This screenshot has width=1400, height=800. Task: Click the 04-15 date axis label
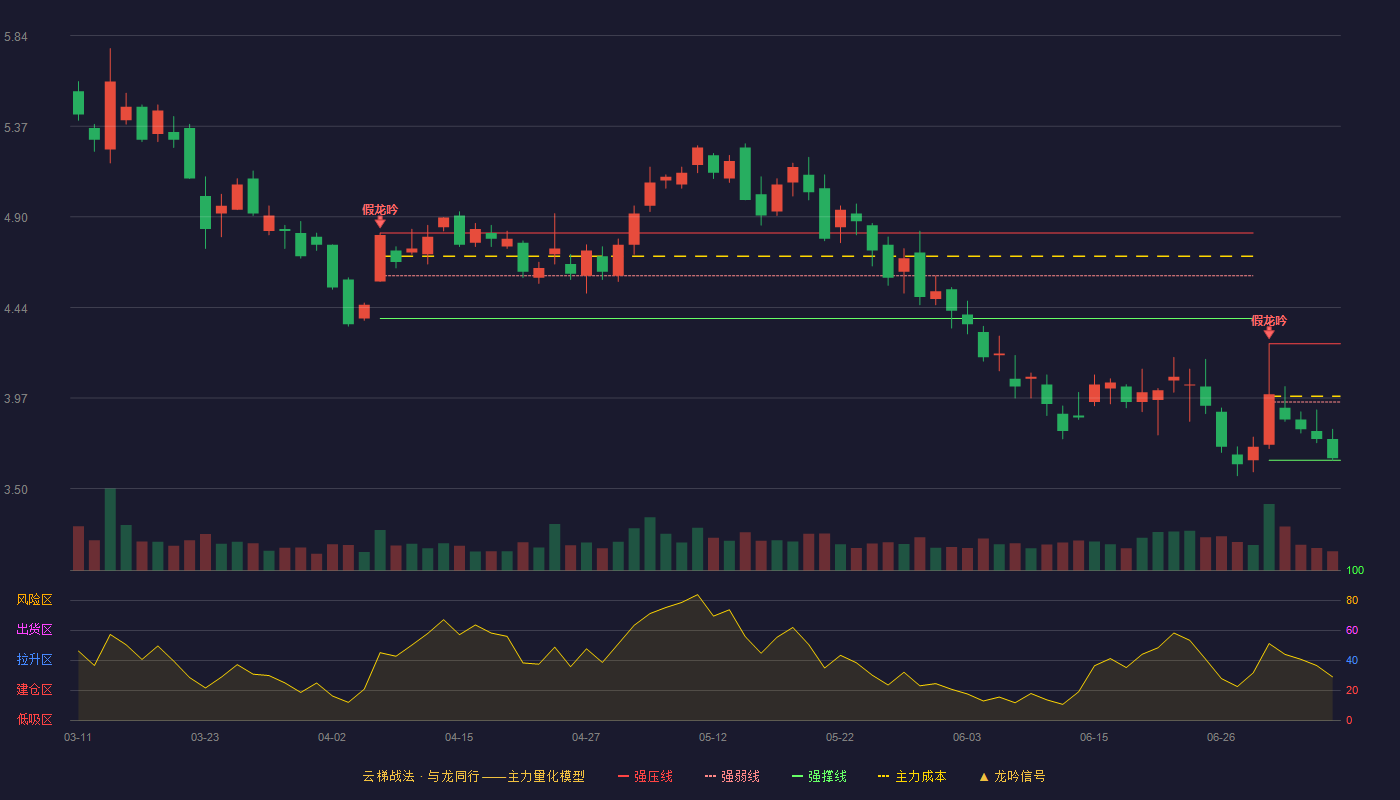[459, 737]
